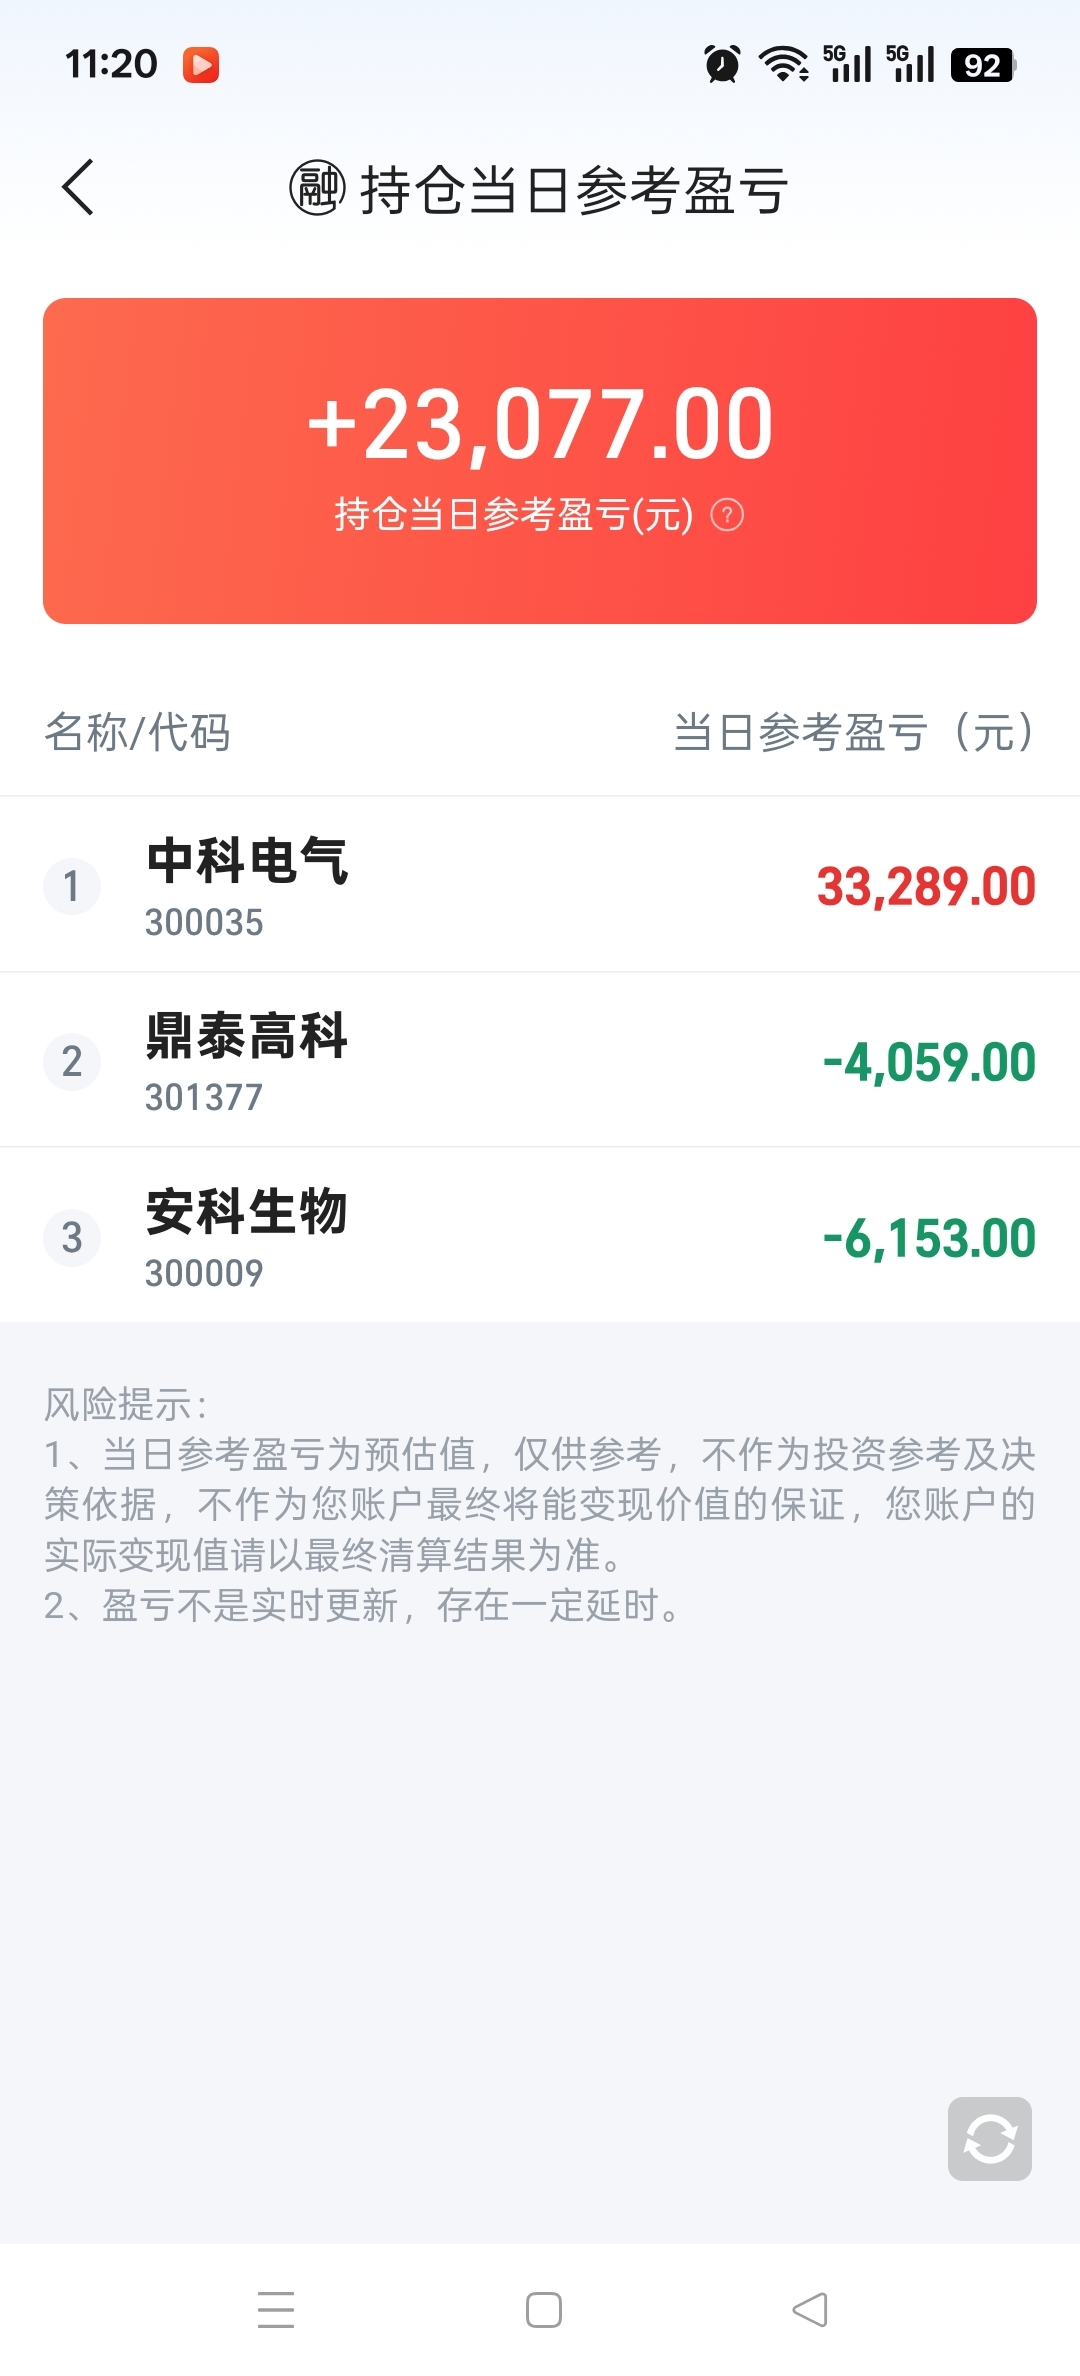
Task: Open the 安科生物 300009 stock row
Action: point(540,1236)
